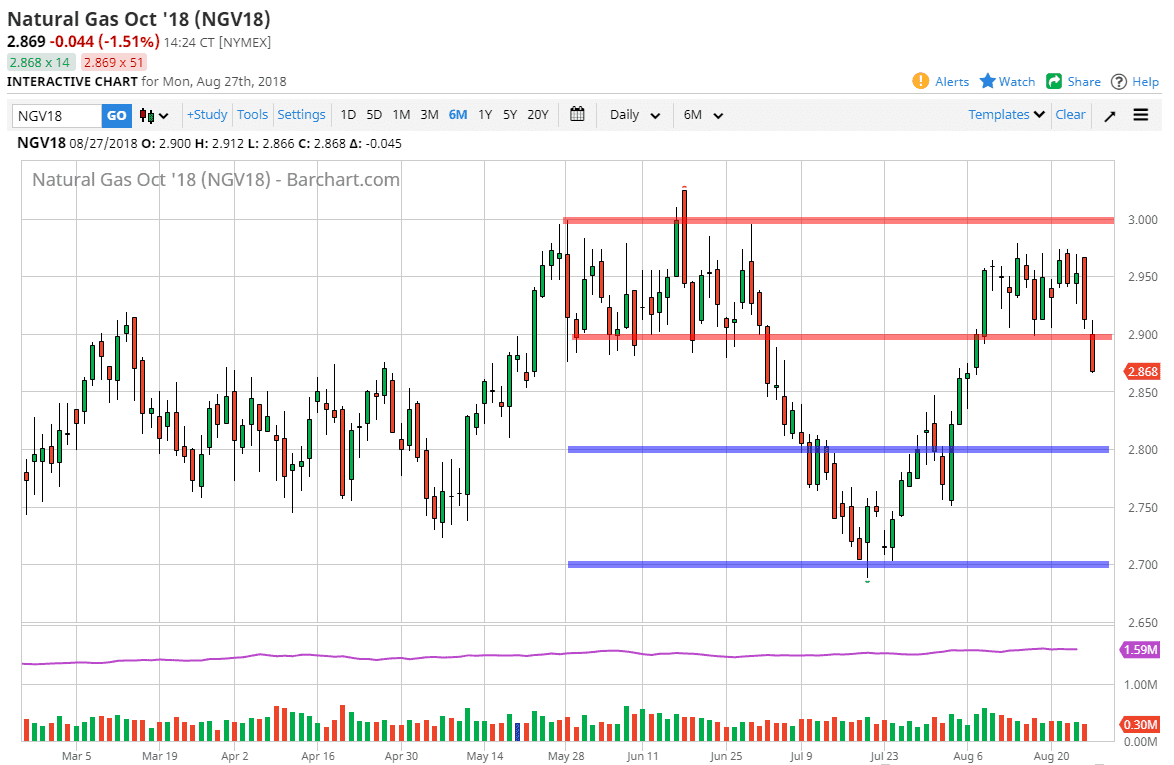Viewport: 1174px width, 765px height.
Task: Click the purple open interest line
Action: (x=550, y=655)
